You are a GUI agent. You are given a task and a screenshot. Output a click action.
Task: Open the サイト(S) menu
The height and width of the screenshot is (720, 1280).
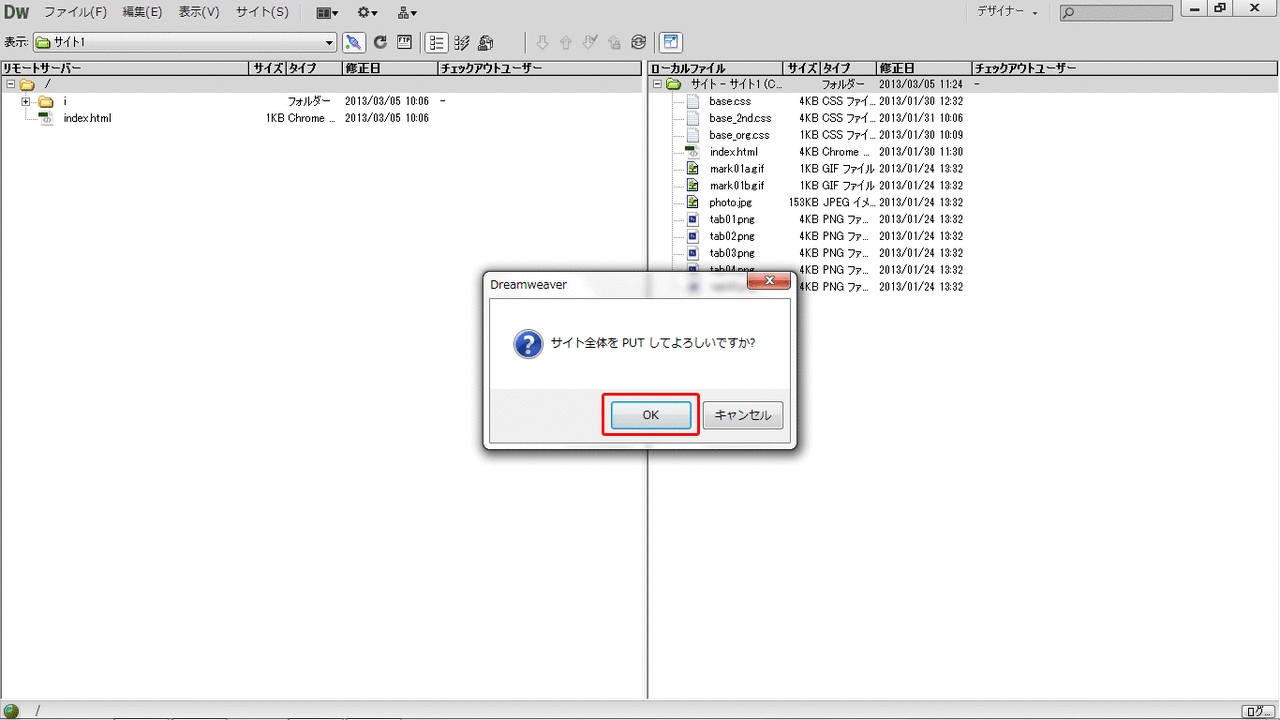[x=262, y=12]
